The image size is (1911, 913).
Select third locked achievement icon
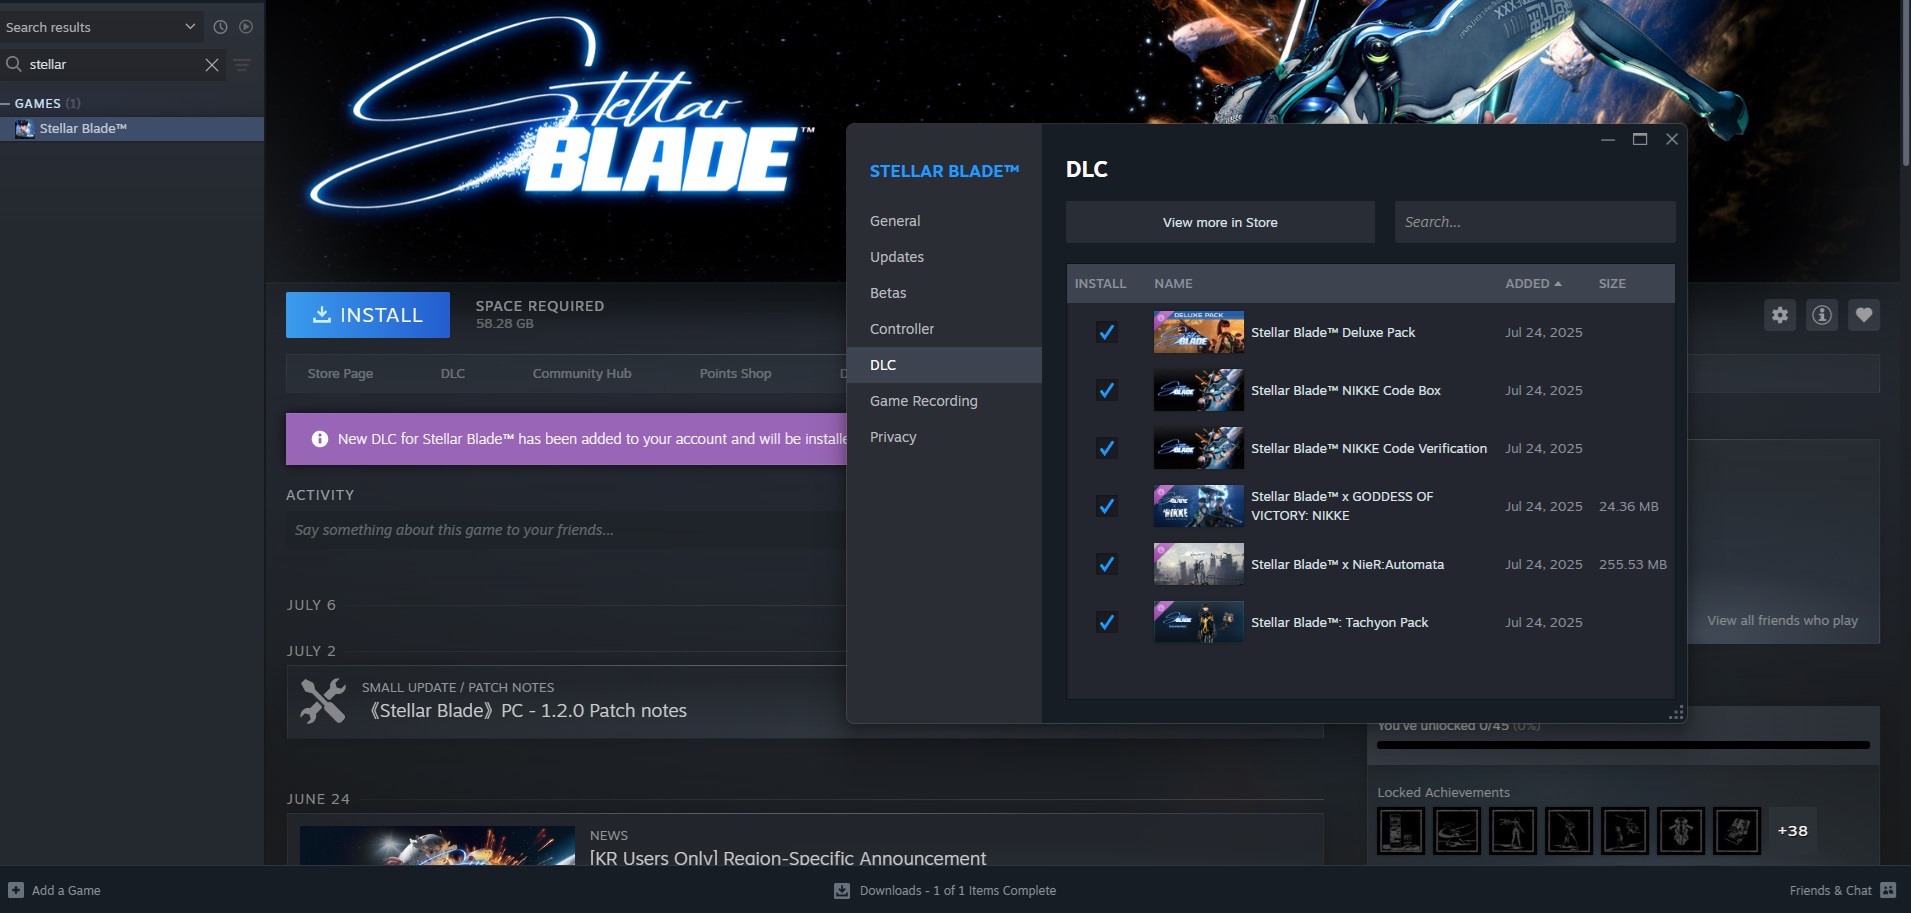click(1513, 830)
